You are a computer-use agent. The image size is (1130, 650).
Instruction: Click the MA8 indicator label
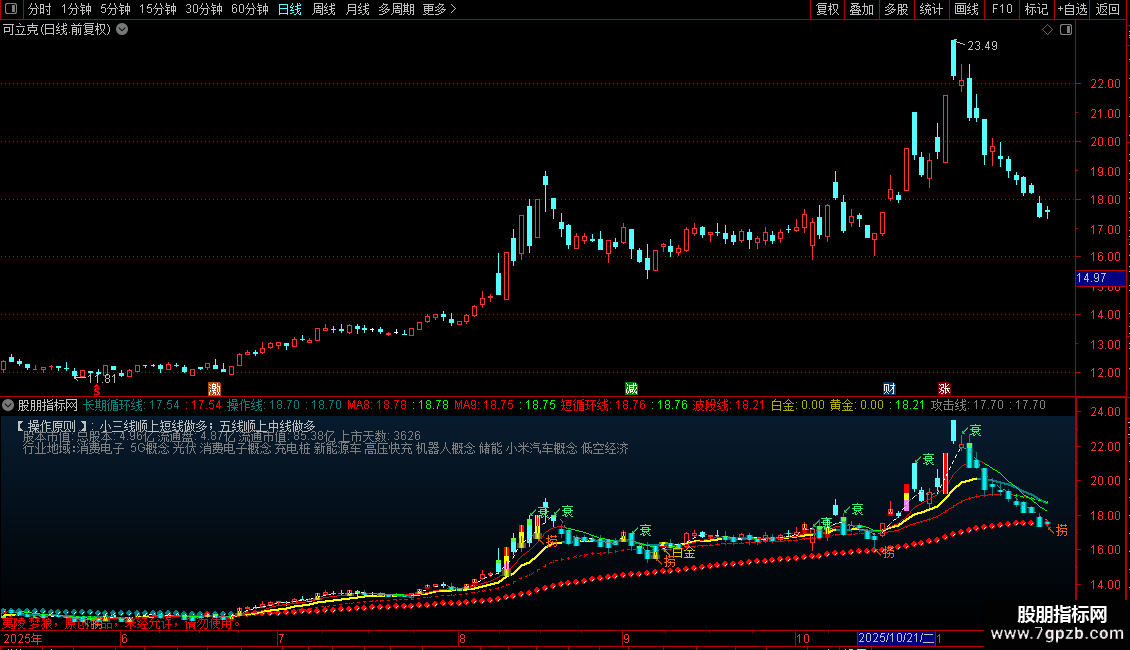point(360,406)
